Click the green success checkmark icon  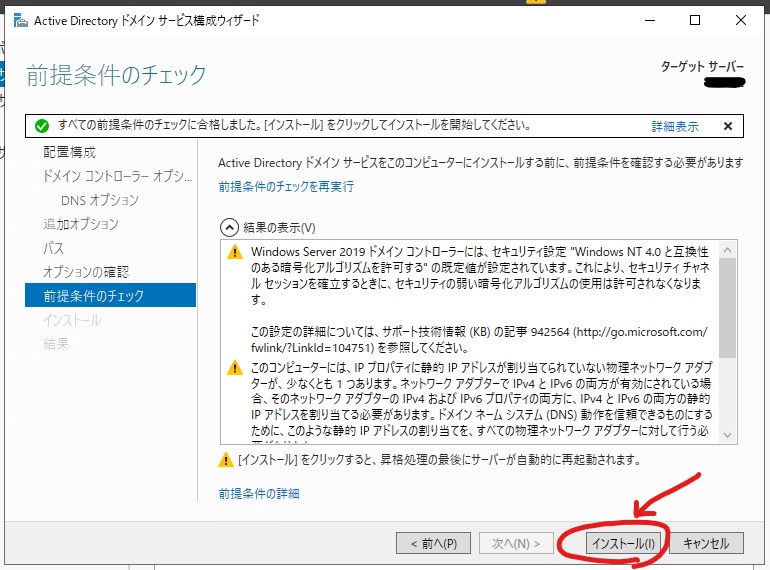click(42, 126)
